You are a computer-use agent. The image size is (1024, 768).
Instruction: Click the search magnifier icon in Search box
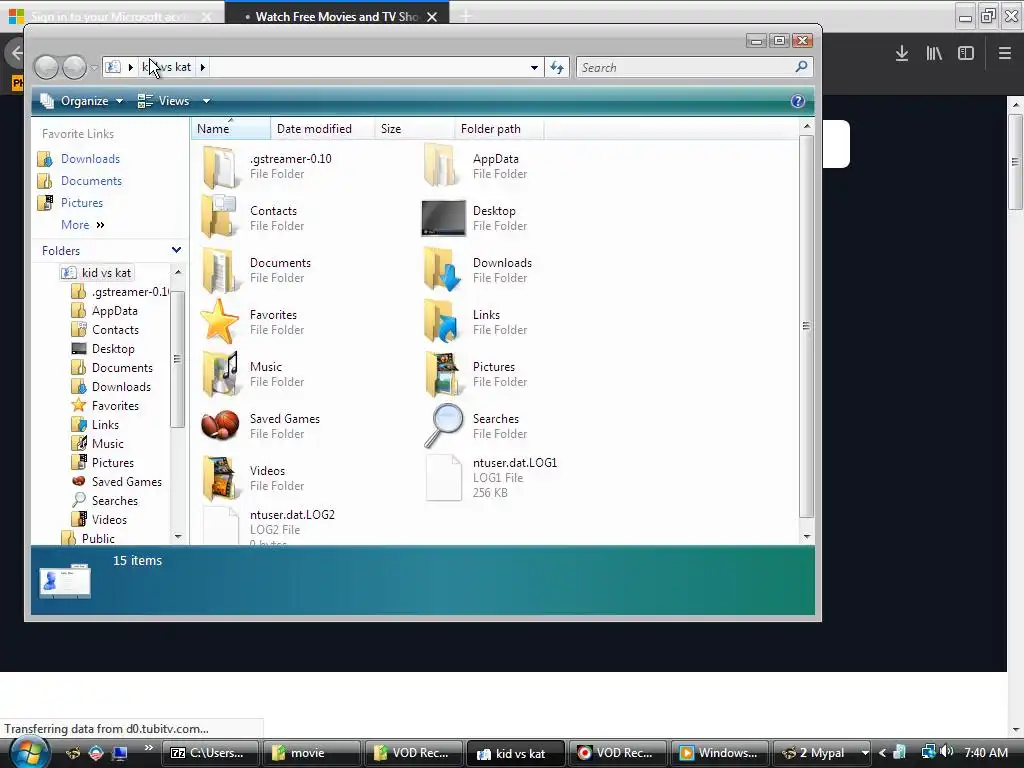801,67
